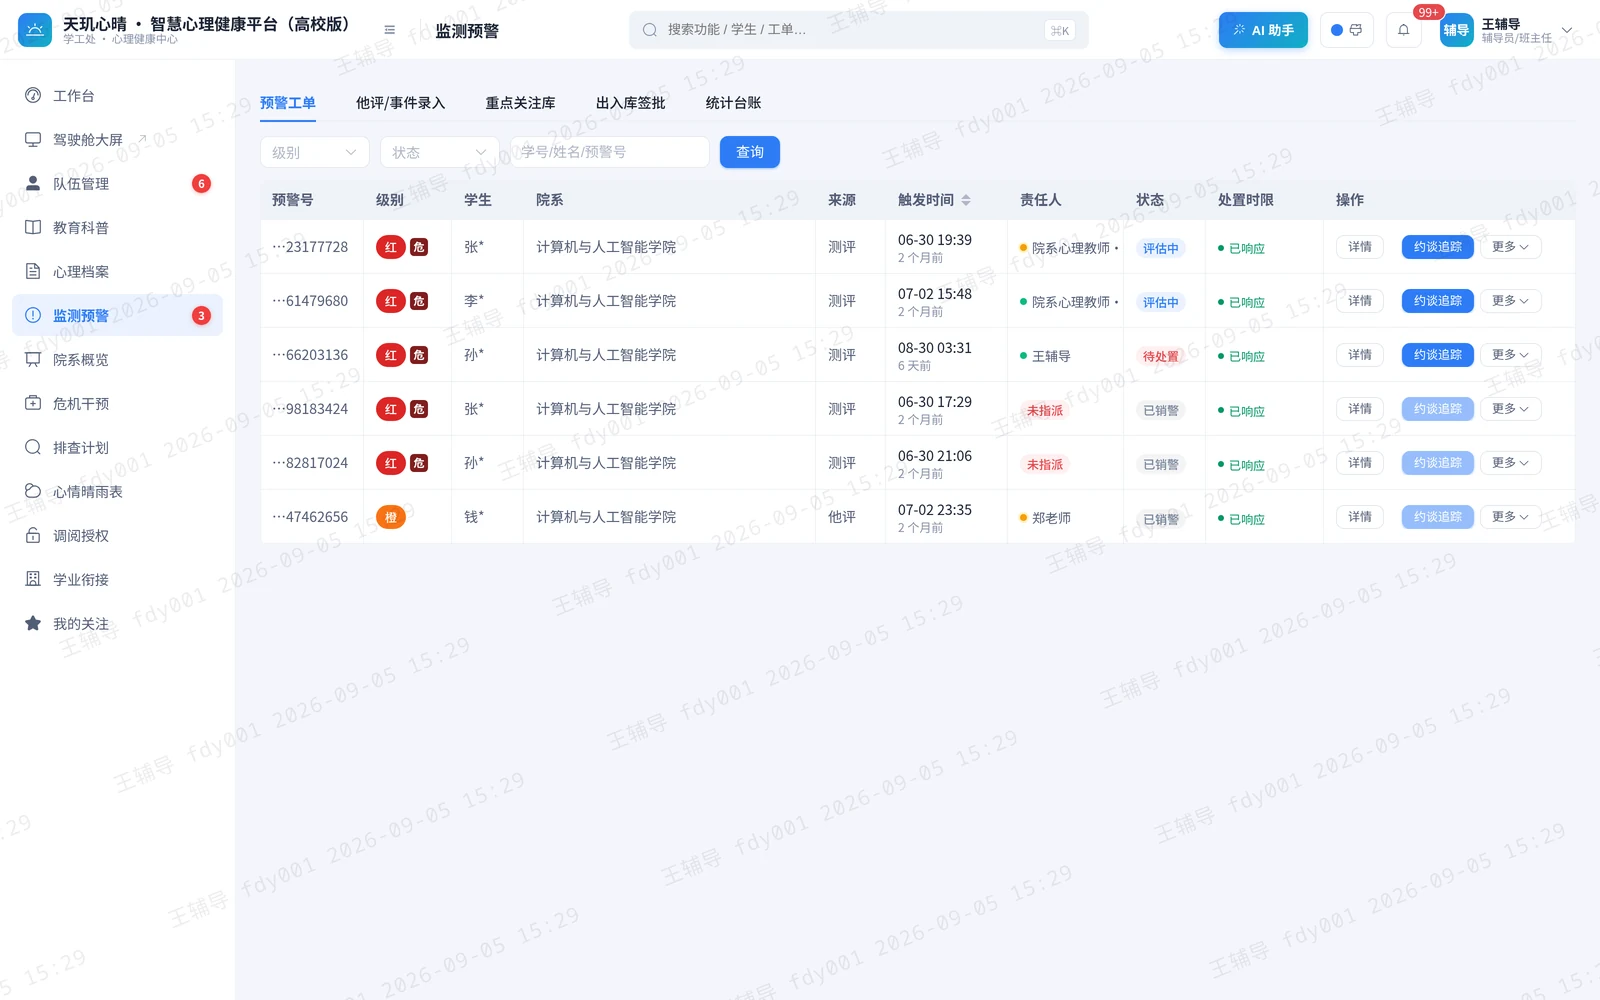The height and width of the screenshot is (1000, 1600).
Task: Switch to the 他评/事件录入 tab
Action: pyautogui.click(x=401, y=103)
